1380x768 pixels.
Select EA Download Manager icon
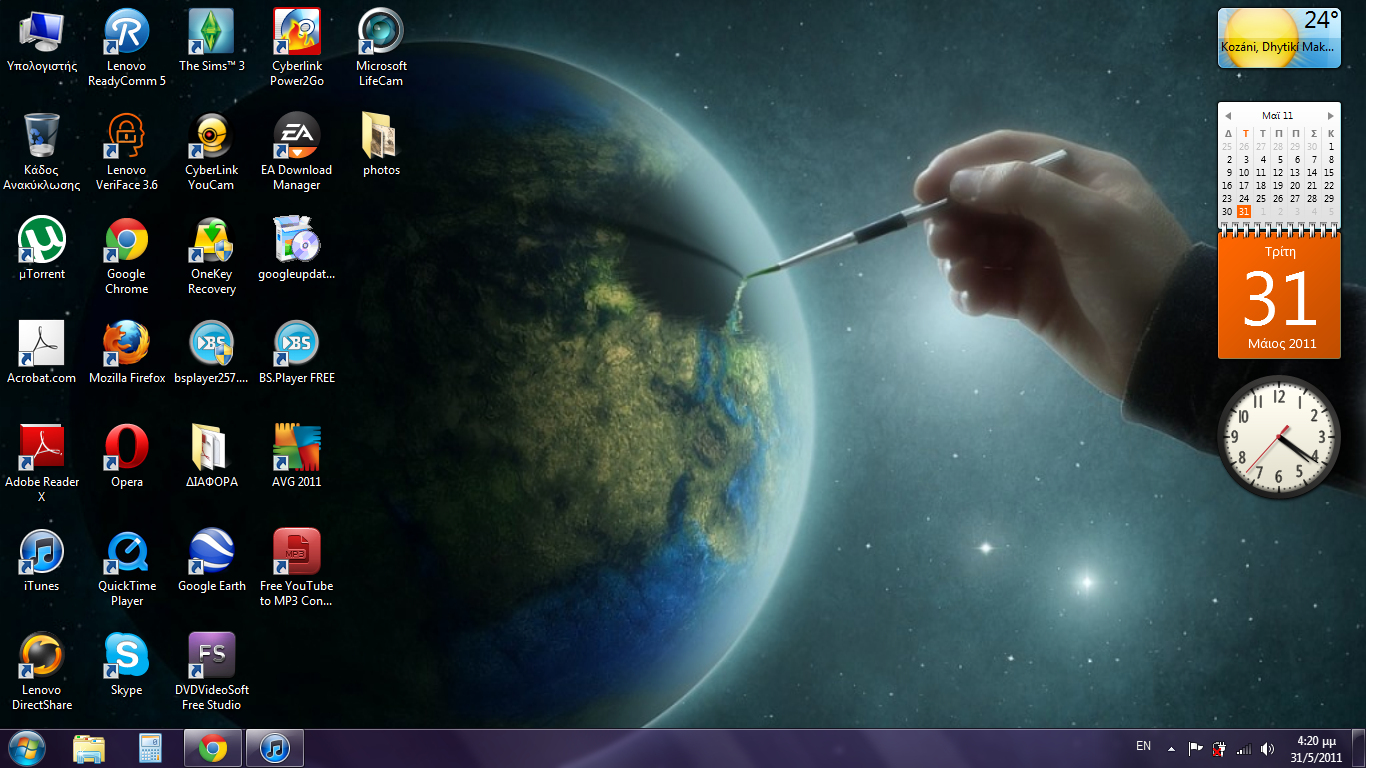click(x=297, y=152)
